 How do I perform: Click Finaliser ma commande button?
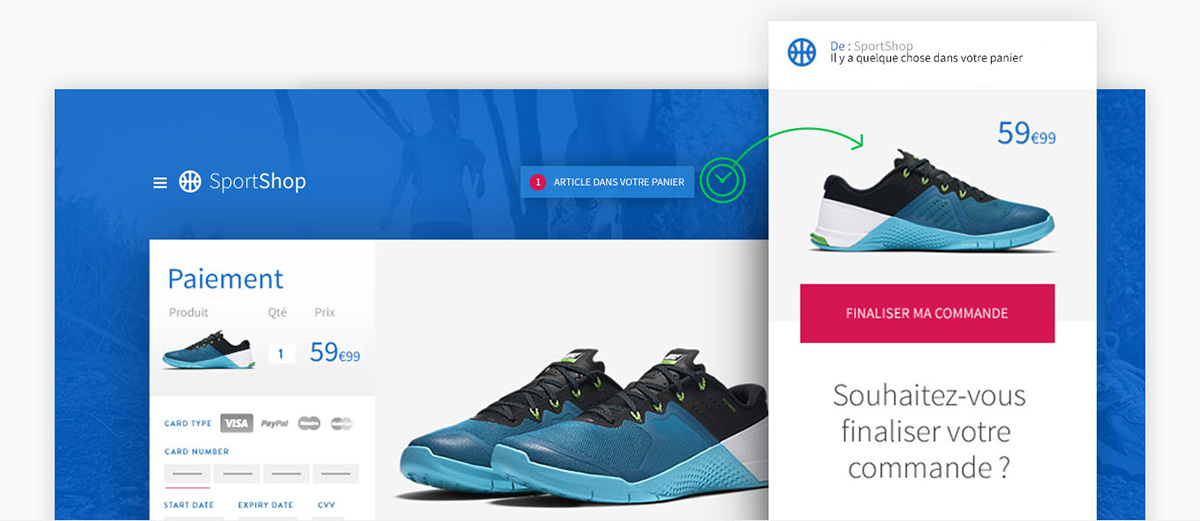click(x=927, y=313)
